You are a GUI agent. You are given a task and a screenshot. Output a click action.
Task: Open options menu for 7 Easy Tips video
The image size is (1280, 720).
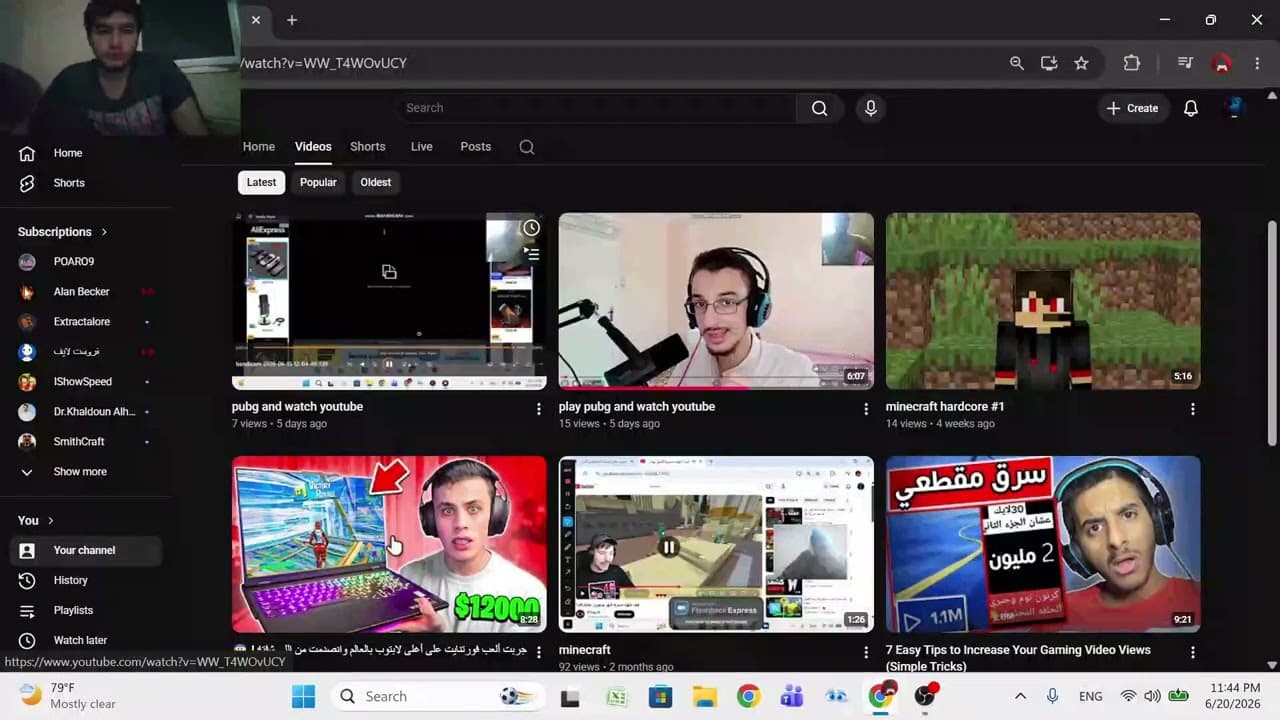(x=1192, y=652)
